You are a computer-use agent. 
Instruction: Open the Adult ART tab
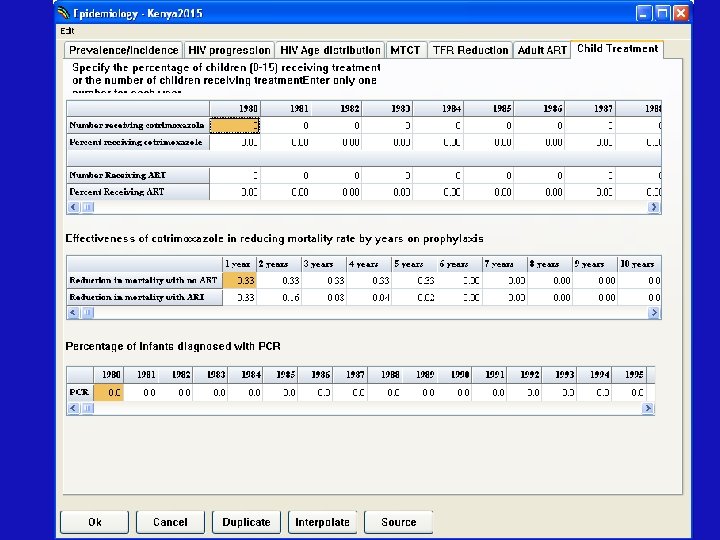pyautogui.click(x=542, y=50)
